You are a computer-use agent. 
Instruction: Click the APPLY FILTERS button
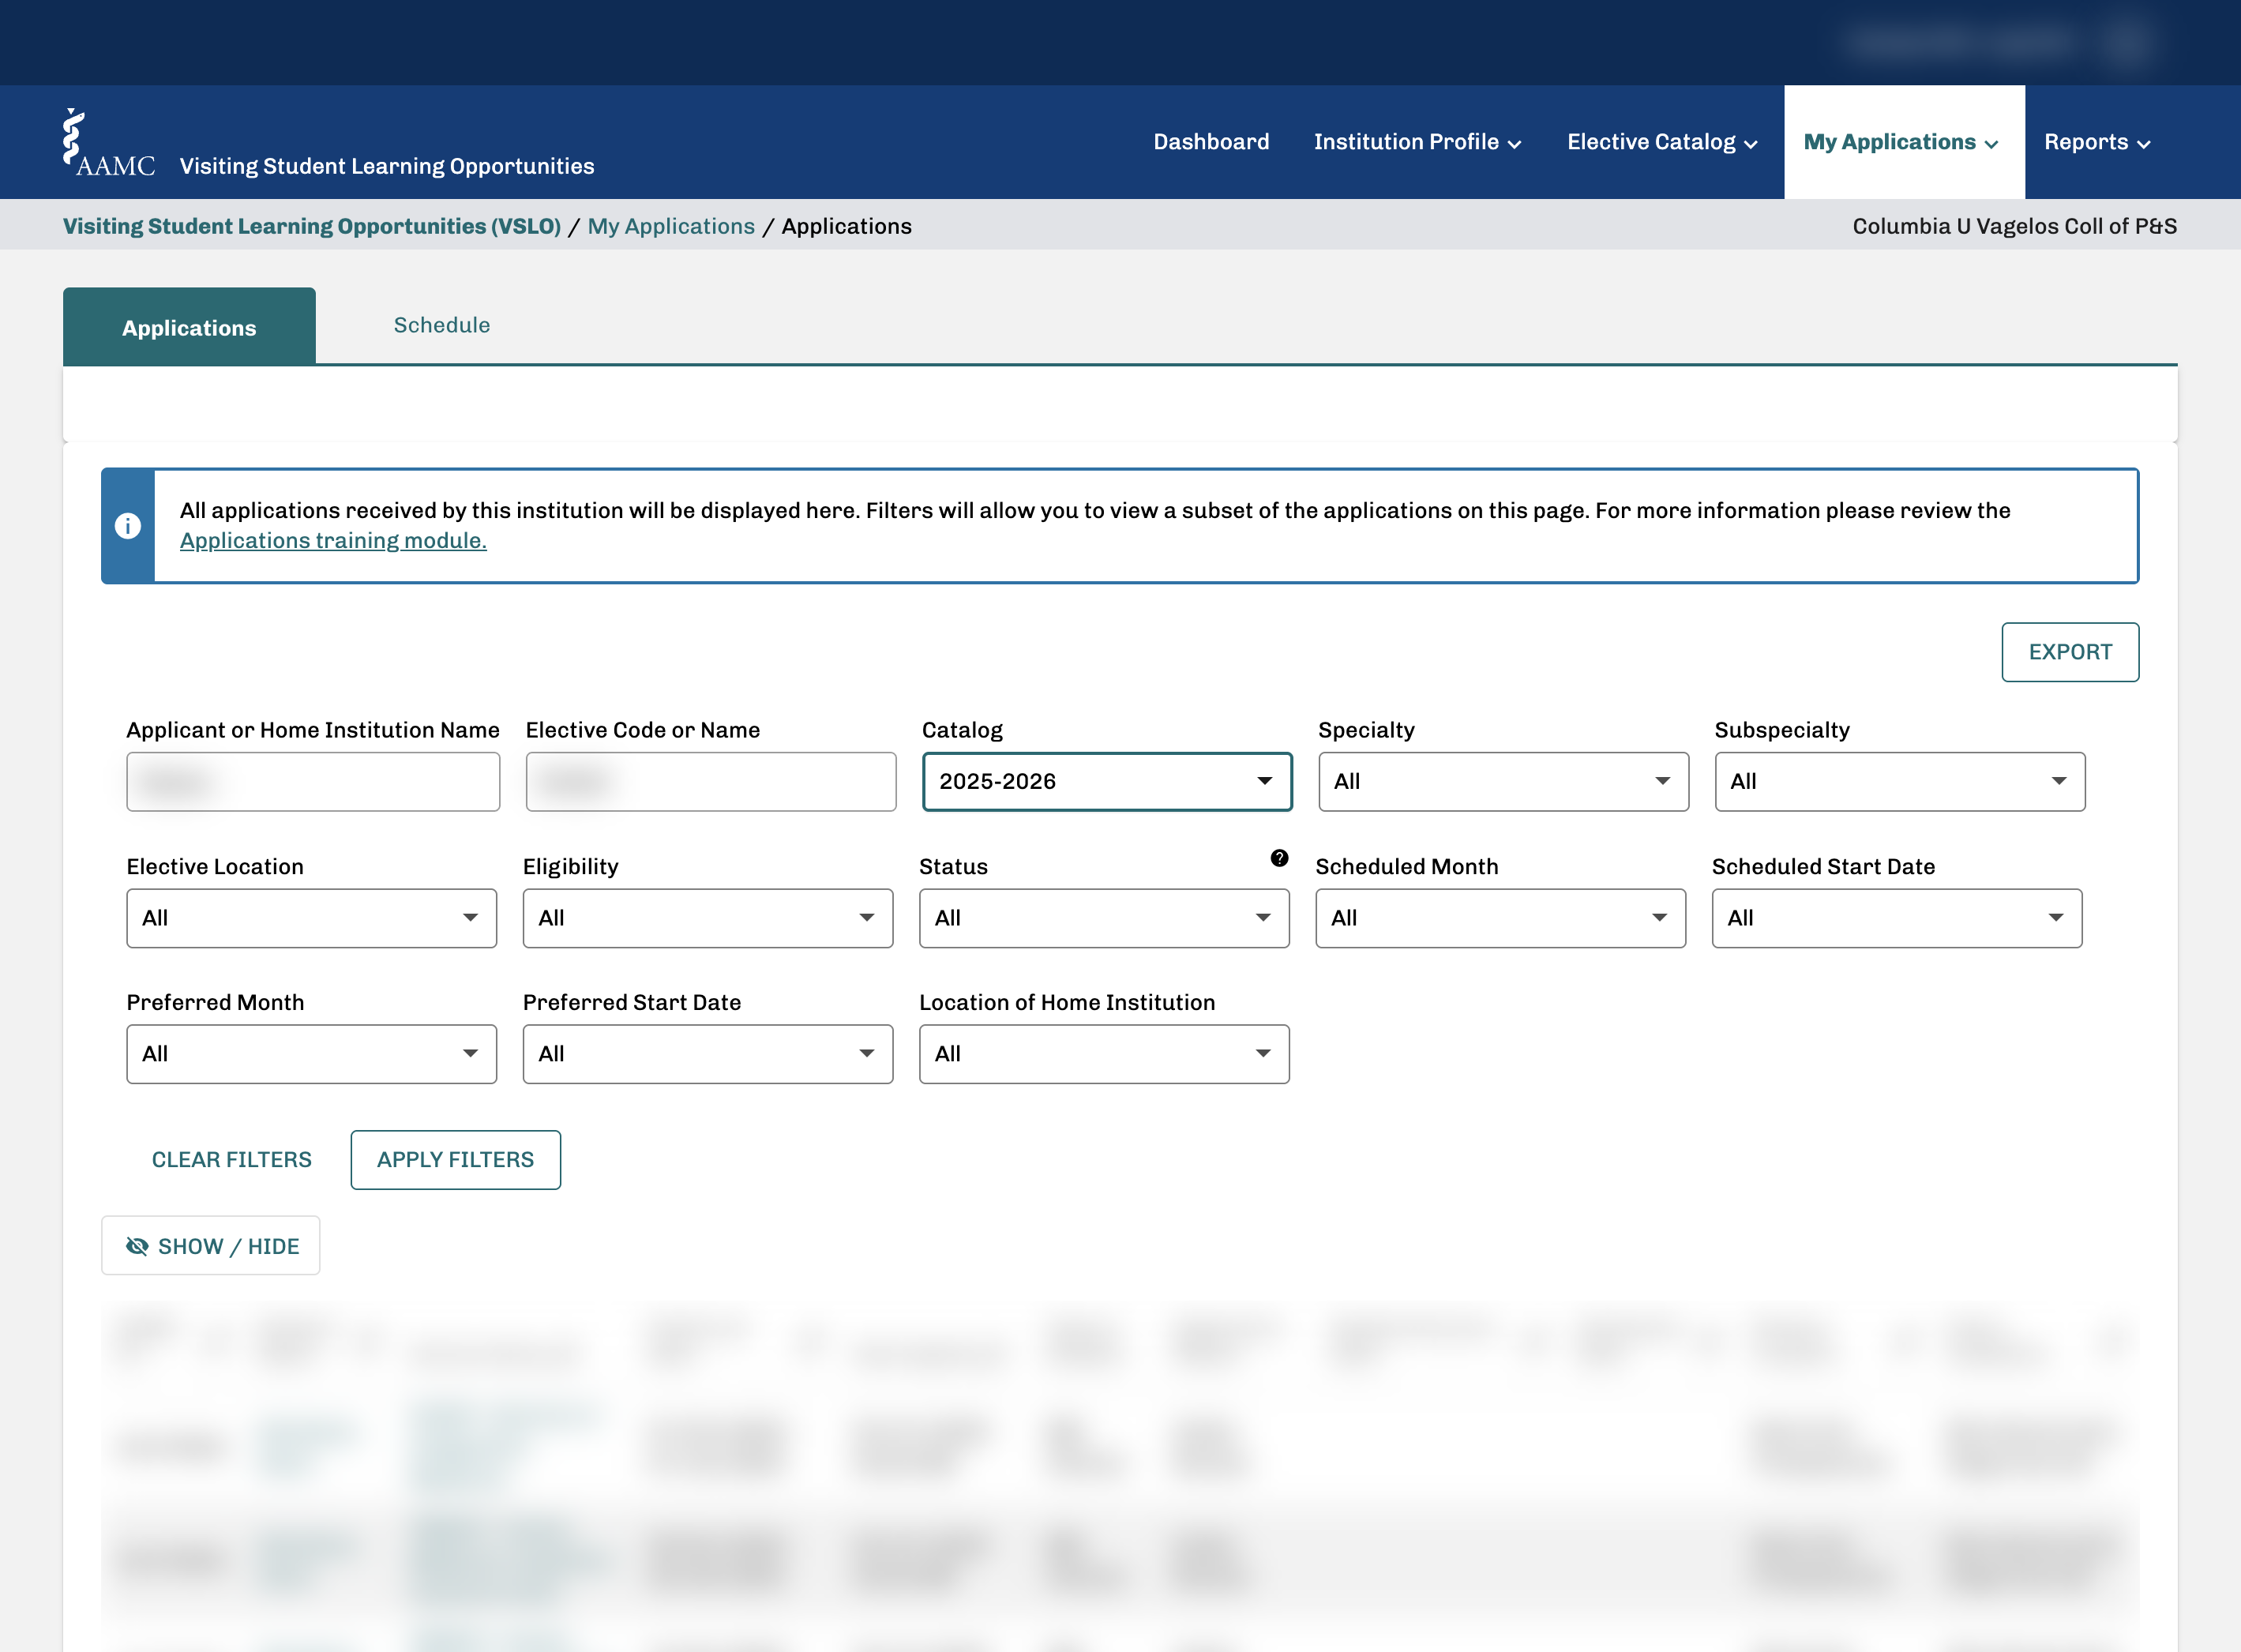coord(456,1160)
